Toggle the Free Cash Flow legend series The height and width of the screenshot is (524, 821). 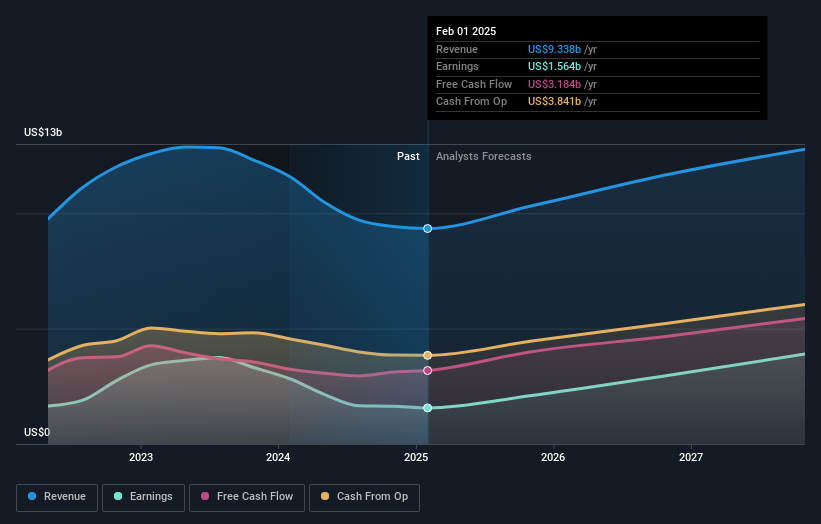coord(247,497)
